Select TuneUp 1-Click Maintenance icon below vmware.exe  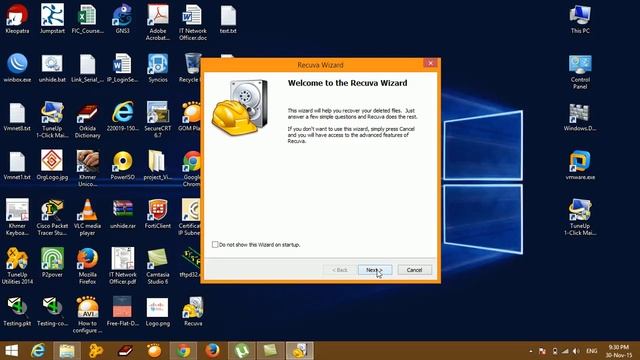click(x=580, y=217)
